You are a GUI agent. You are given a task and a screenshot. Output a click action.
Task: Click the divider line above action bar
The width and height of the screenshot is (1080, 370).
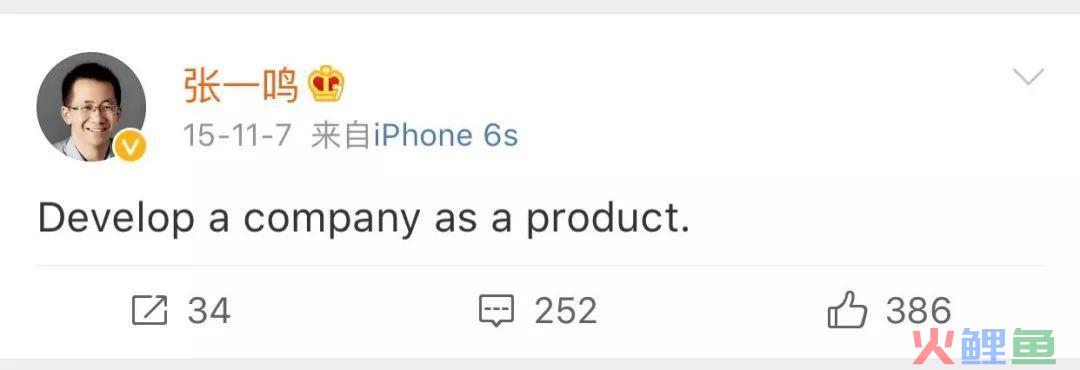click(540, 265)
